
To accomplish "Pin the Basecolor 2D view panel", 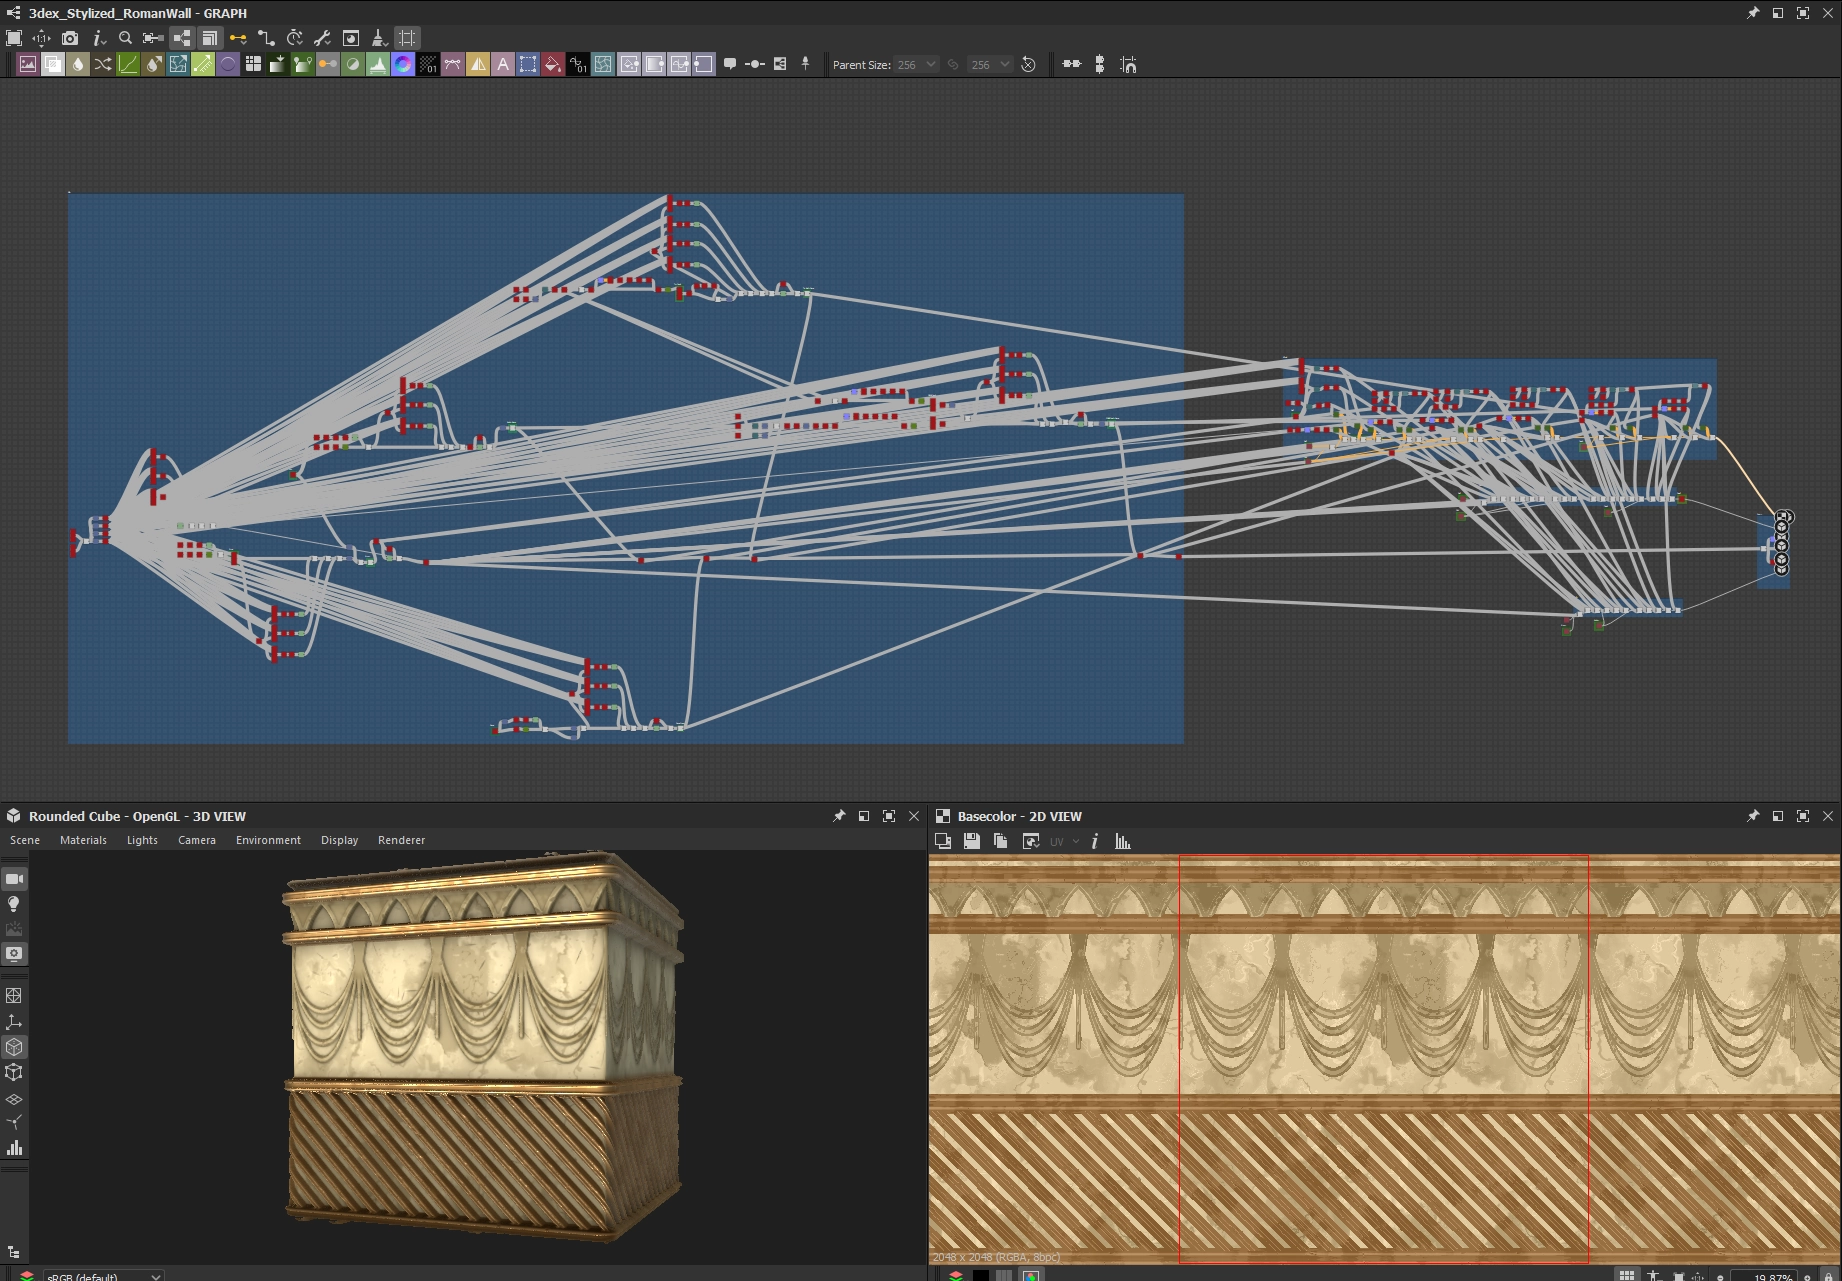I will click(x=1753, y=816).
